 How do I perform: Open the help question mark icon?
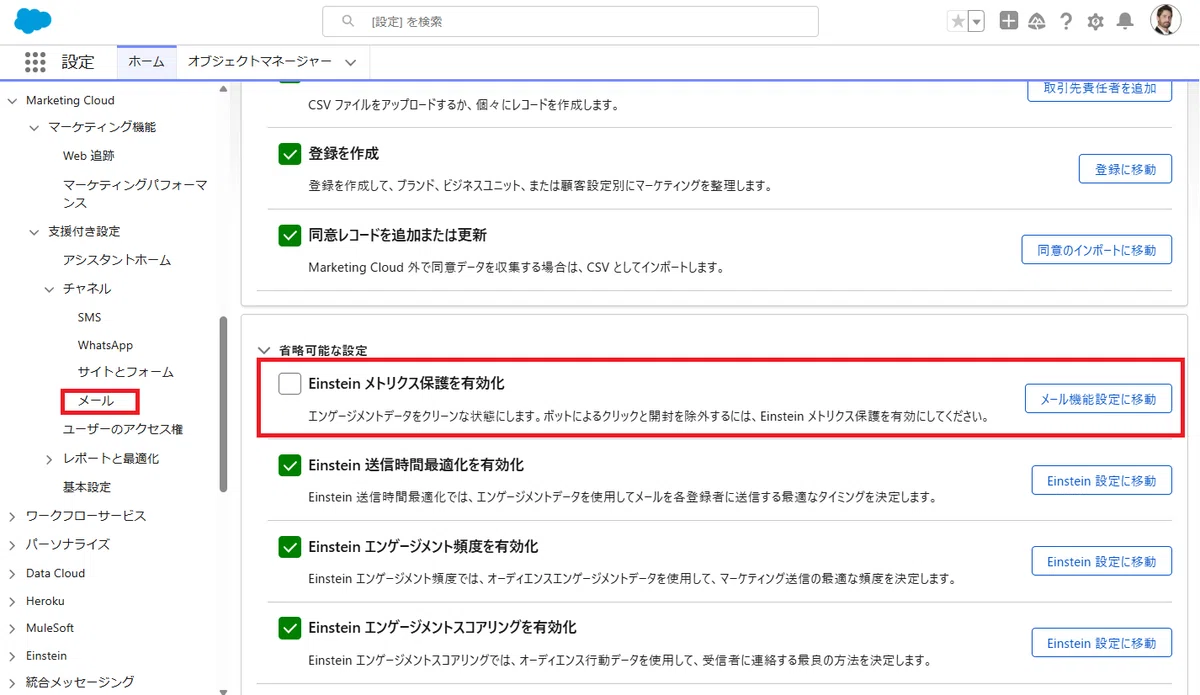pos(1066,21)
